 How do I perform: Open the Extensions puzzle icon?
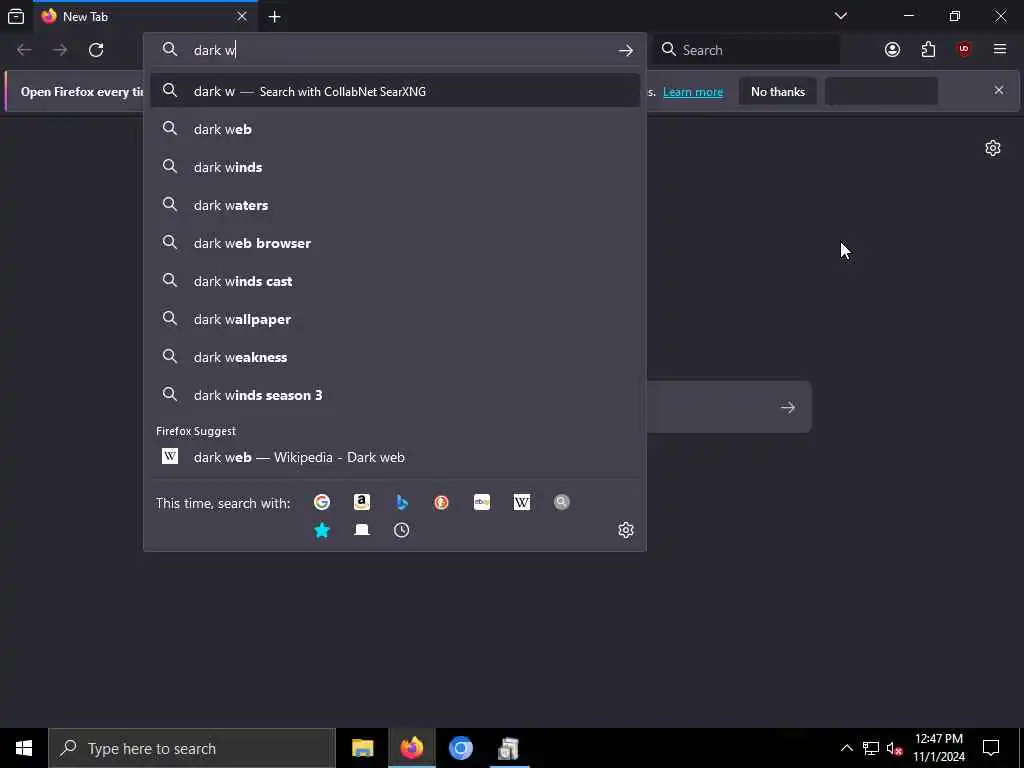pyautogui.click(x=928, y=50)
